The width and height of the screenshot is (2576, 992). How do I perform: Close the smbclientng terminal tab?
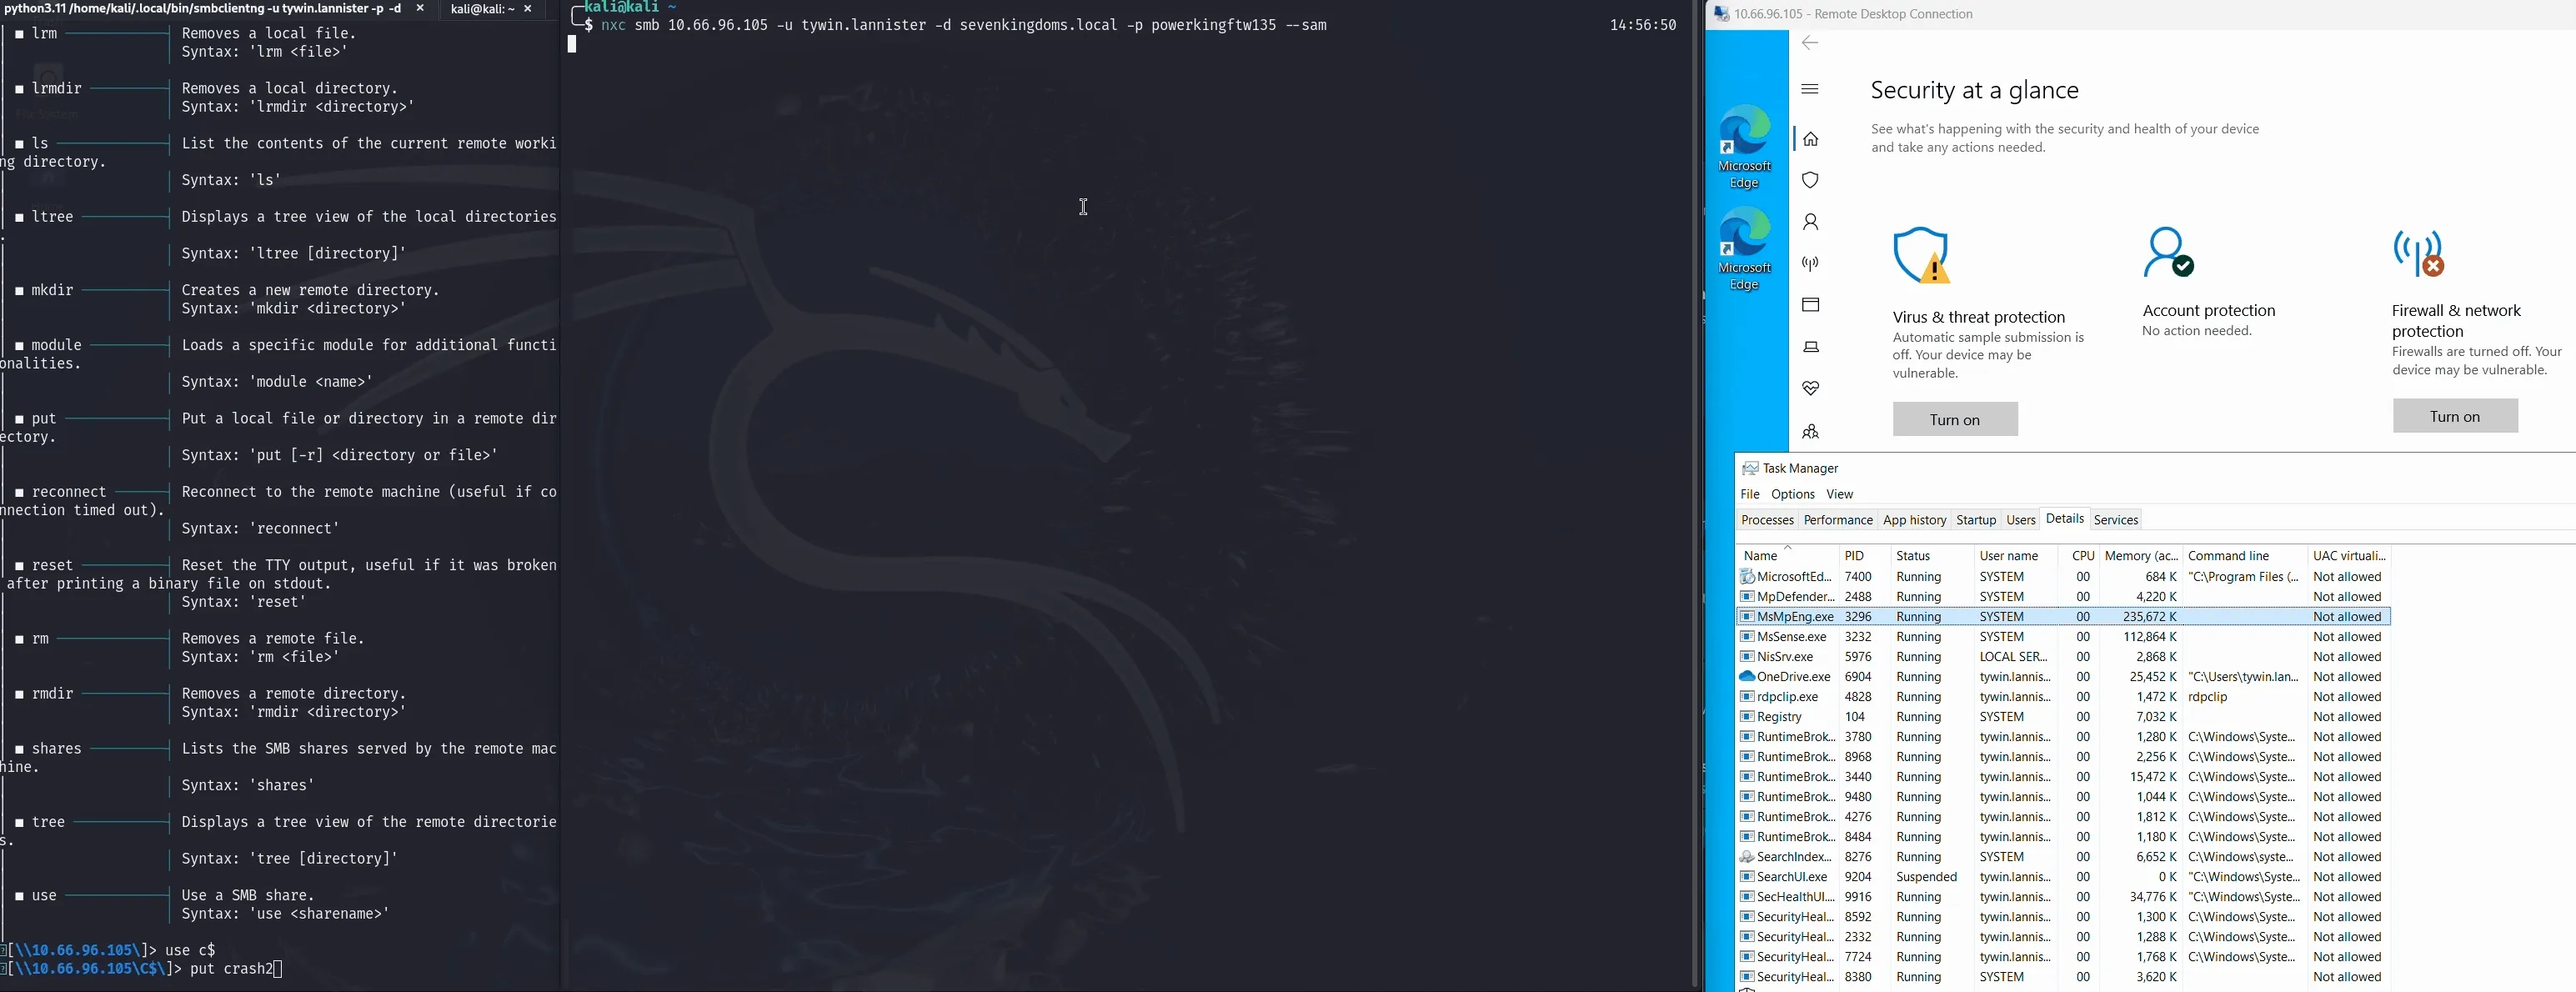tap(420, 9)
